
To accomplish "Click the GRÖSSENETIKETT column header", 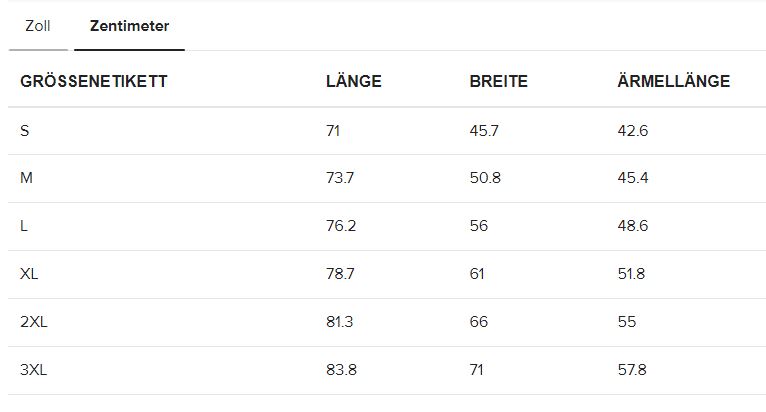I will pos(94,82).
